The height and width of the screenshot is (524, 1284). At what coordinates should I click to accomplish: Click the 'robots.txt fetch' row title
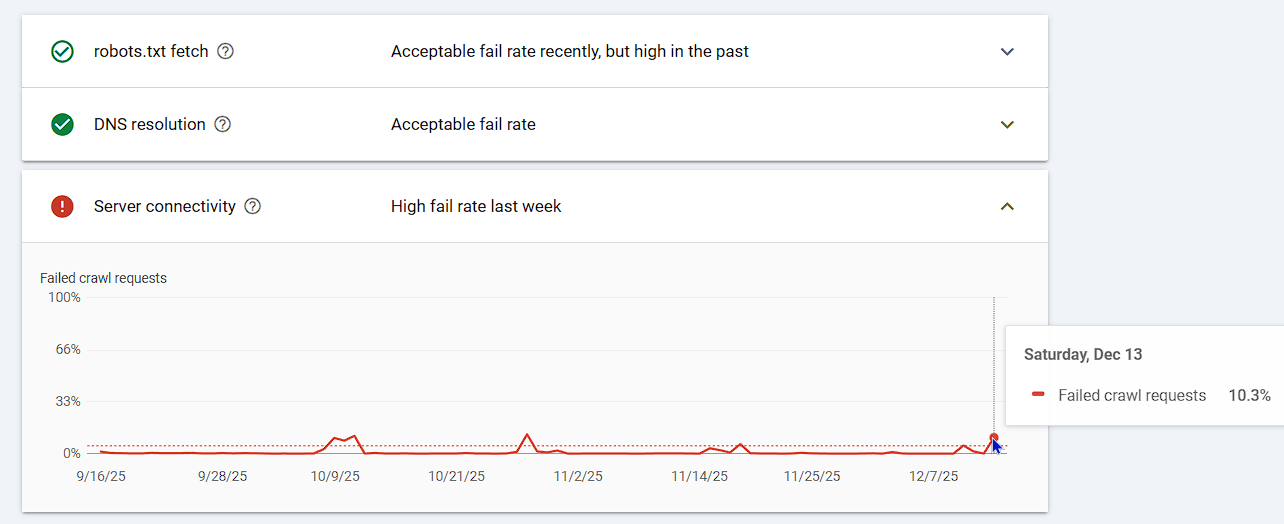point(151,51)
